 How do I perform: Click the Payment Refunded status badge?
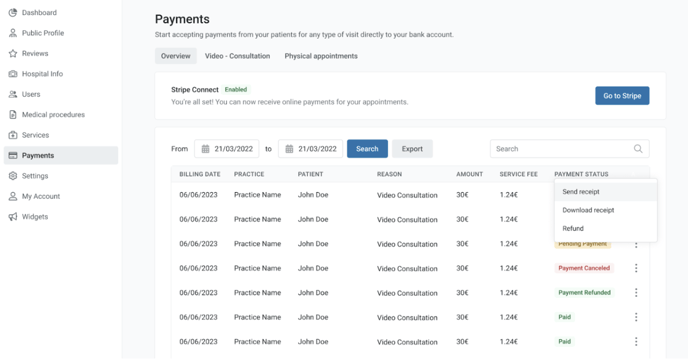point(584,293)
